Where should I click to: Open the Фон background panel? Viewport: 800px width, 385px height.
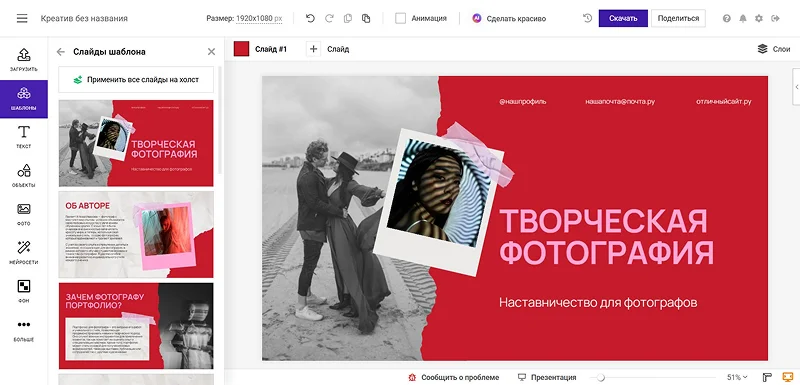pyautogui.click(x=24, y=292)
